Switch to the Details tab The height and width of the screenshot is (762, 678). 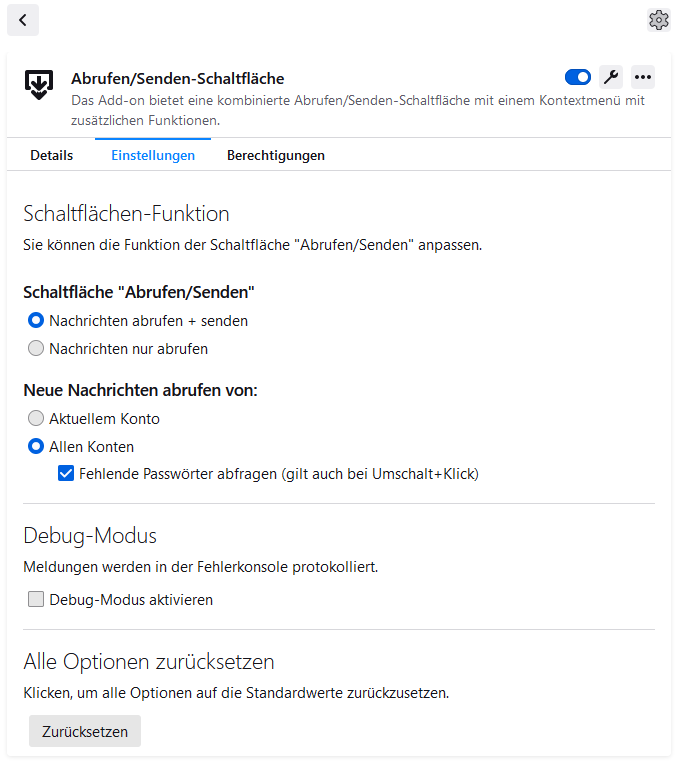coord(52,155)
